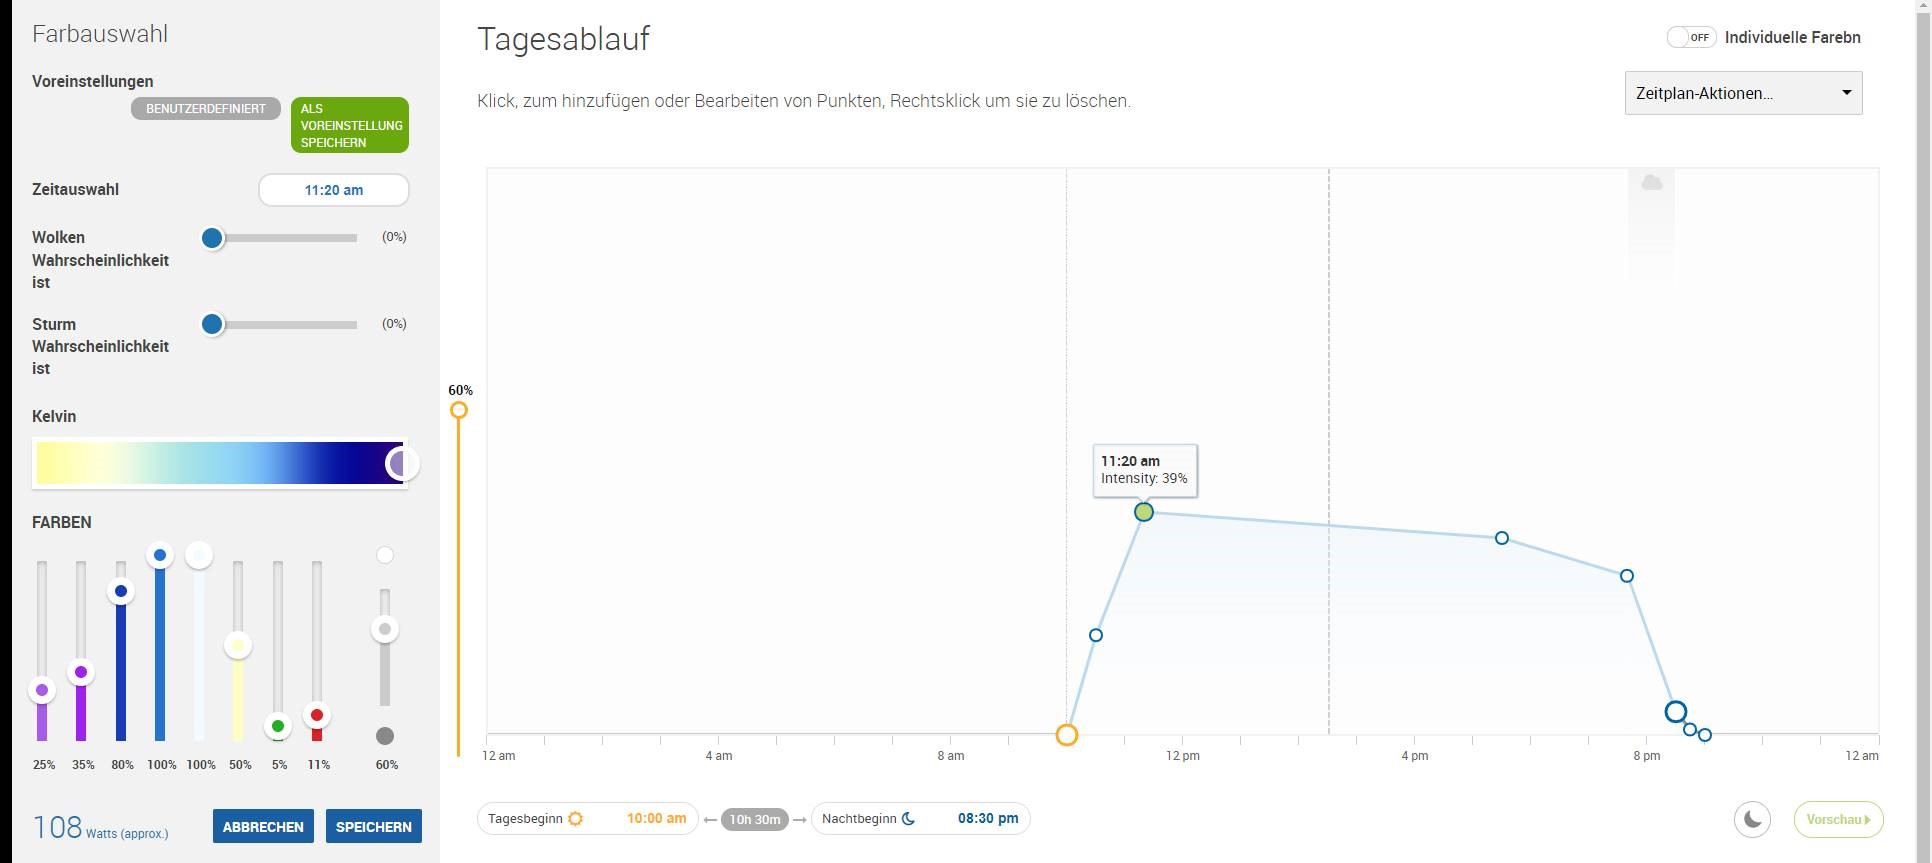Click the large blue sunset point on the graph

point(1676,712)
